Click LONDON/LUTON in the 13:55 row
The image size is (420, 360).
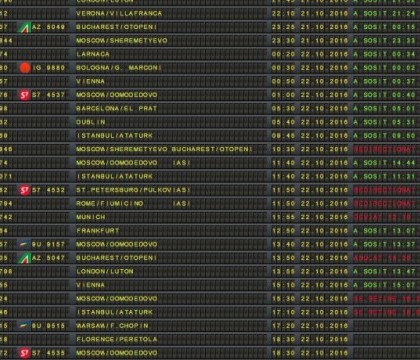[x=105, y=272]
